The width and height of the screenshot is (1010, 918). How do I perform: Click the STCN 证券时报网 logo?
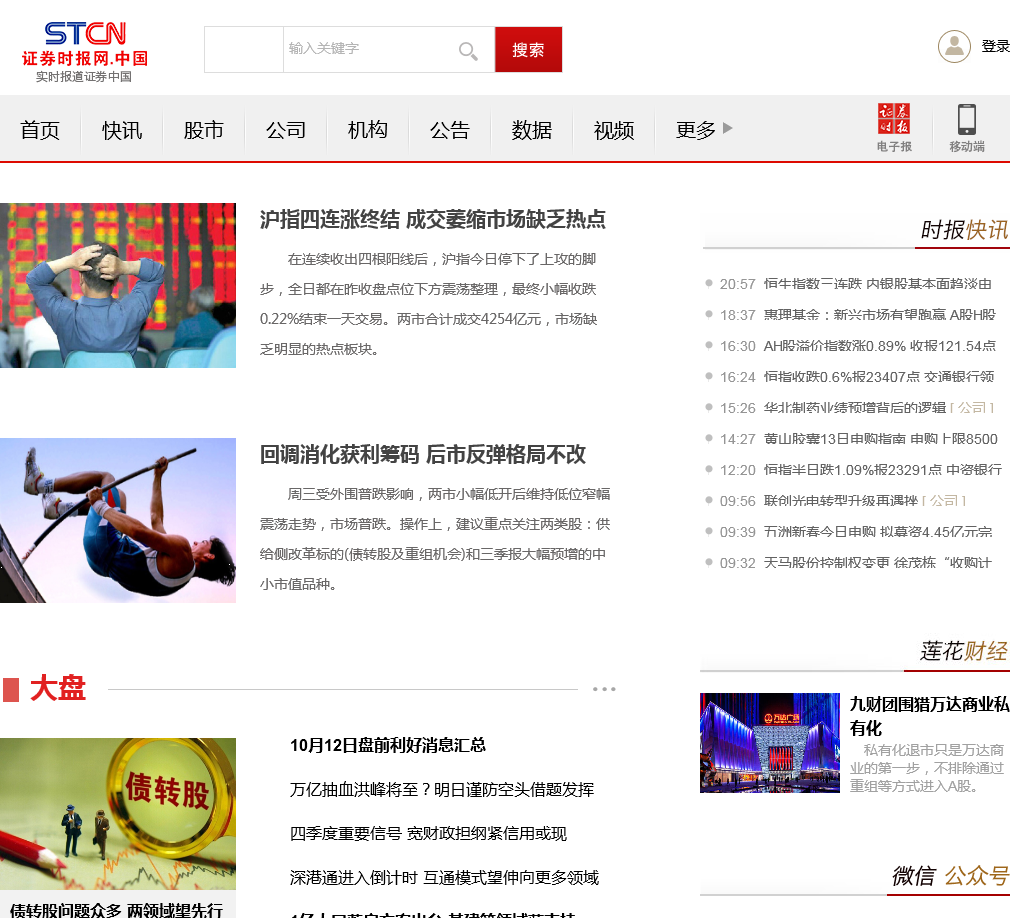click(85, 52)
